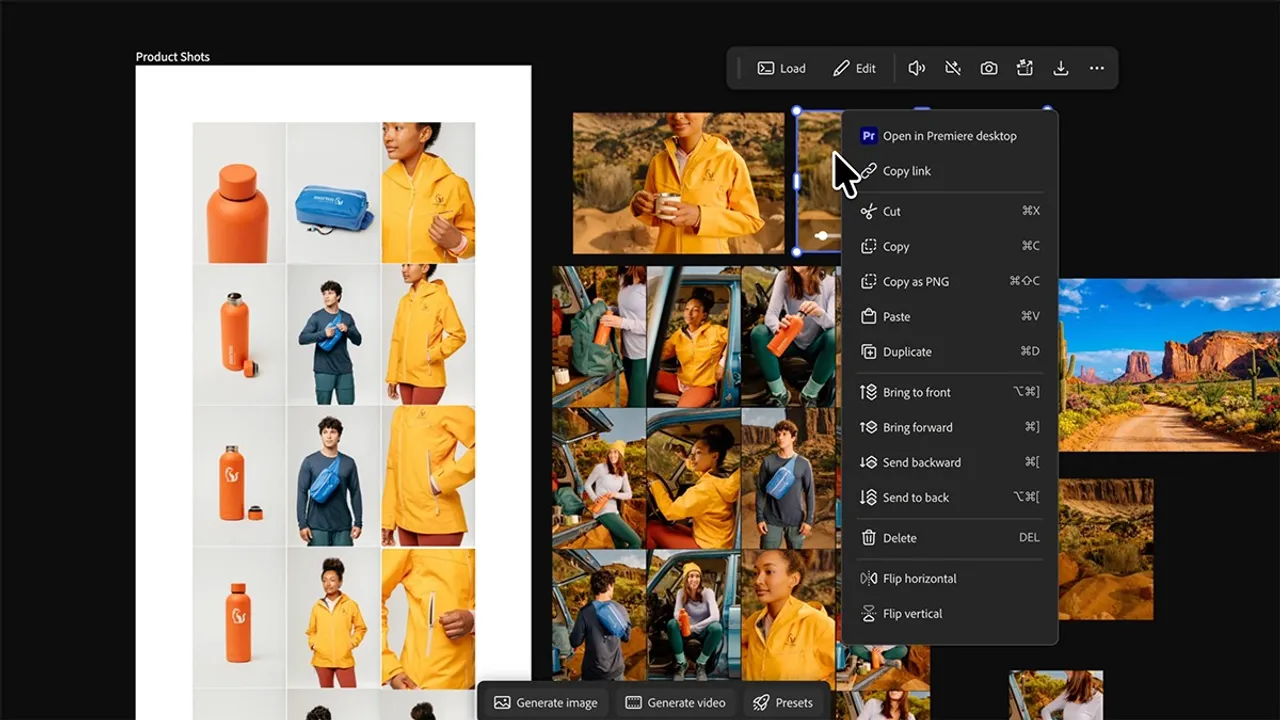
Task: Choose Open in Premiere desktop
Action: 948,136
